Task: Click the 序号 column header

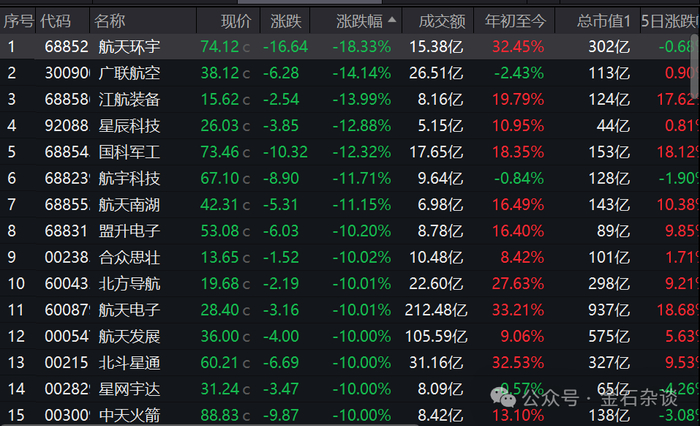Action: pos(19,20)
